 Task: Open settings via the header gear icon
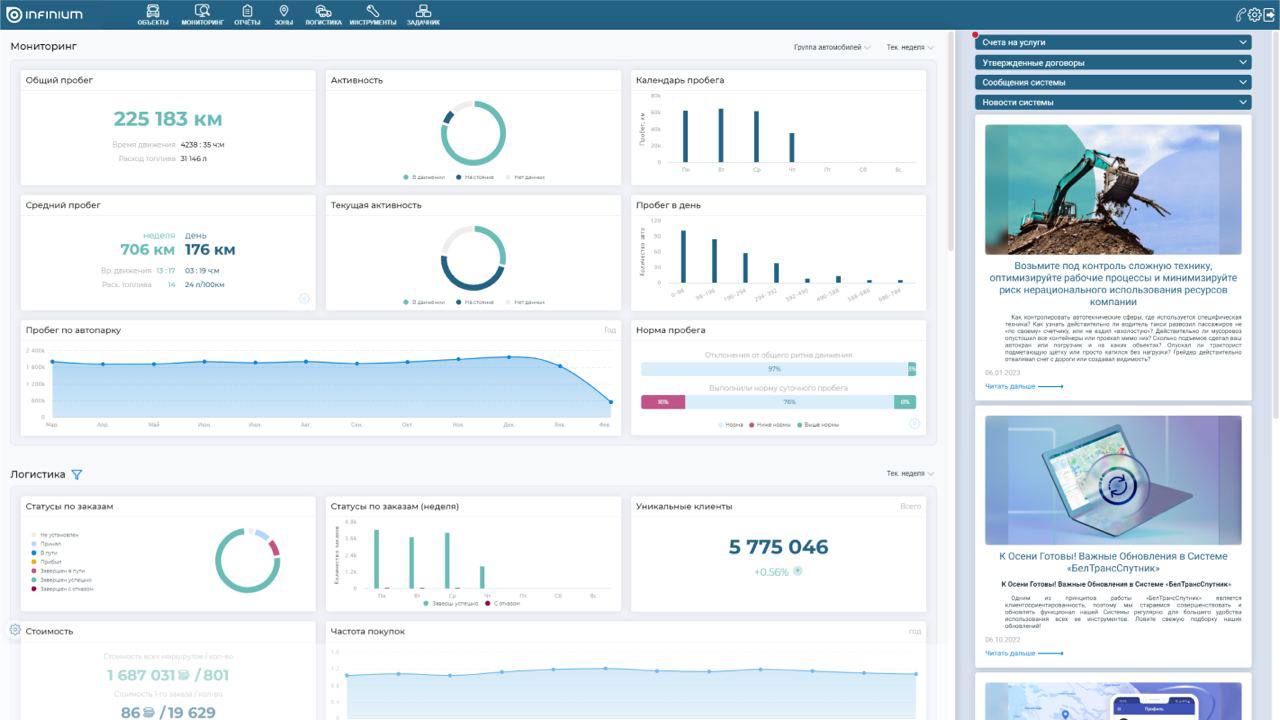click(x=1255, y=15)
